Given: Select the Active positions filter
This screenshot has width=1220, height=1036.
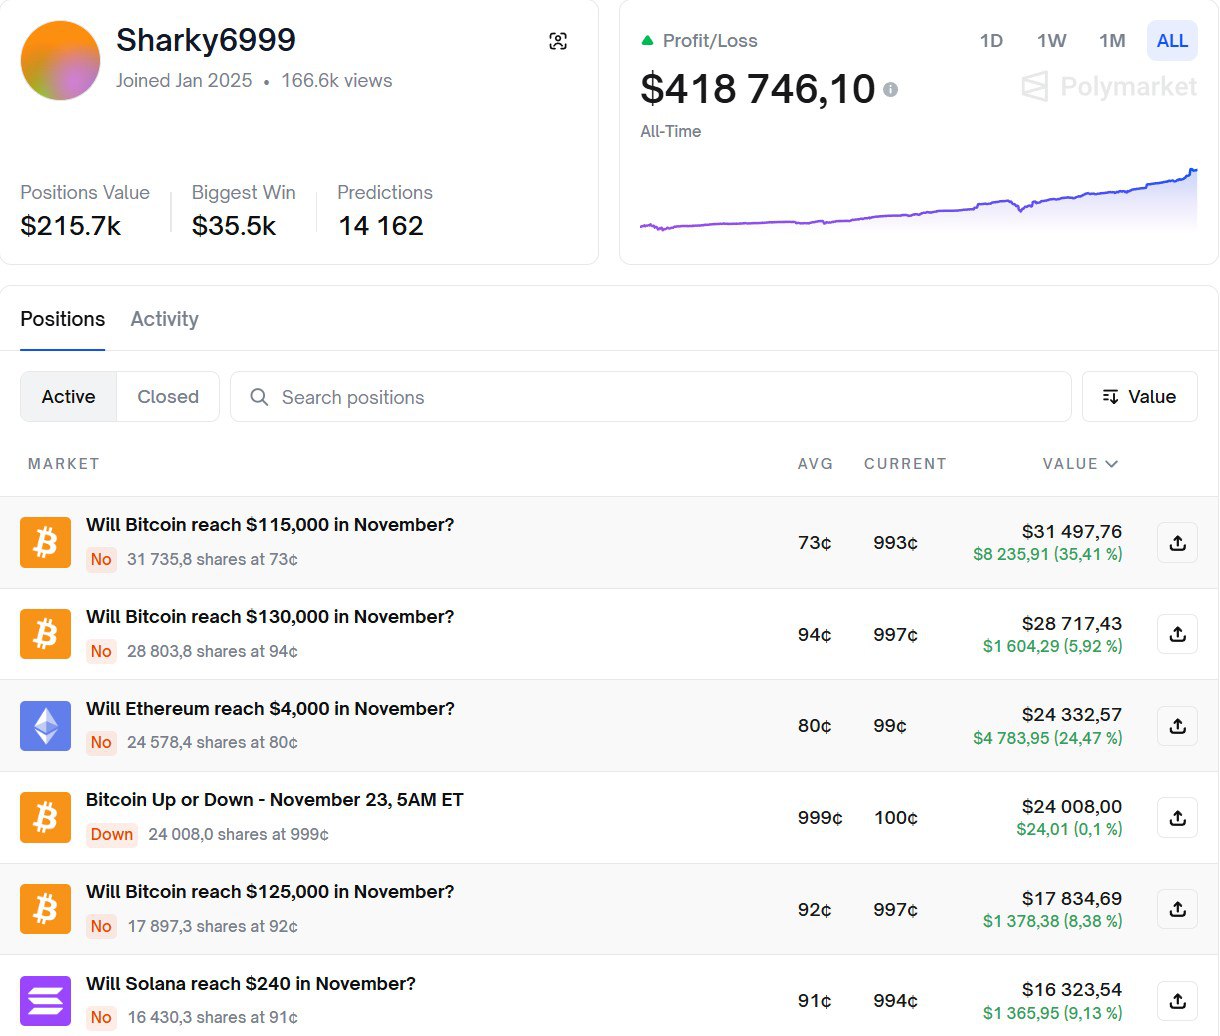Looking at the screenshot, I should click(x=69, y=397).
